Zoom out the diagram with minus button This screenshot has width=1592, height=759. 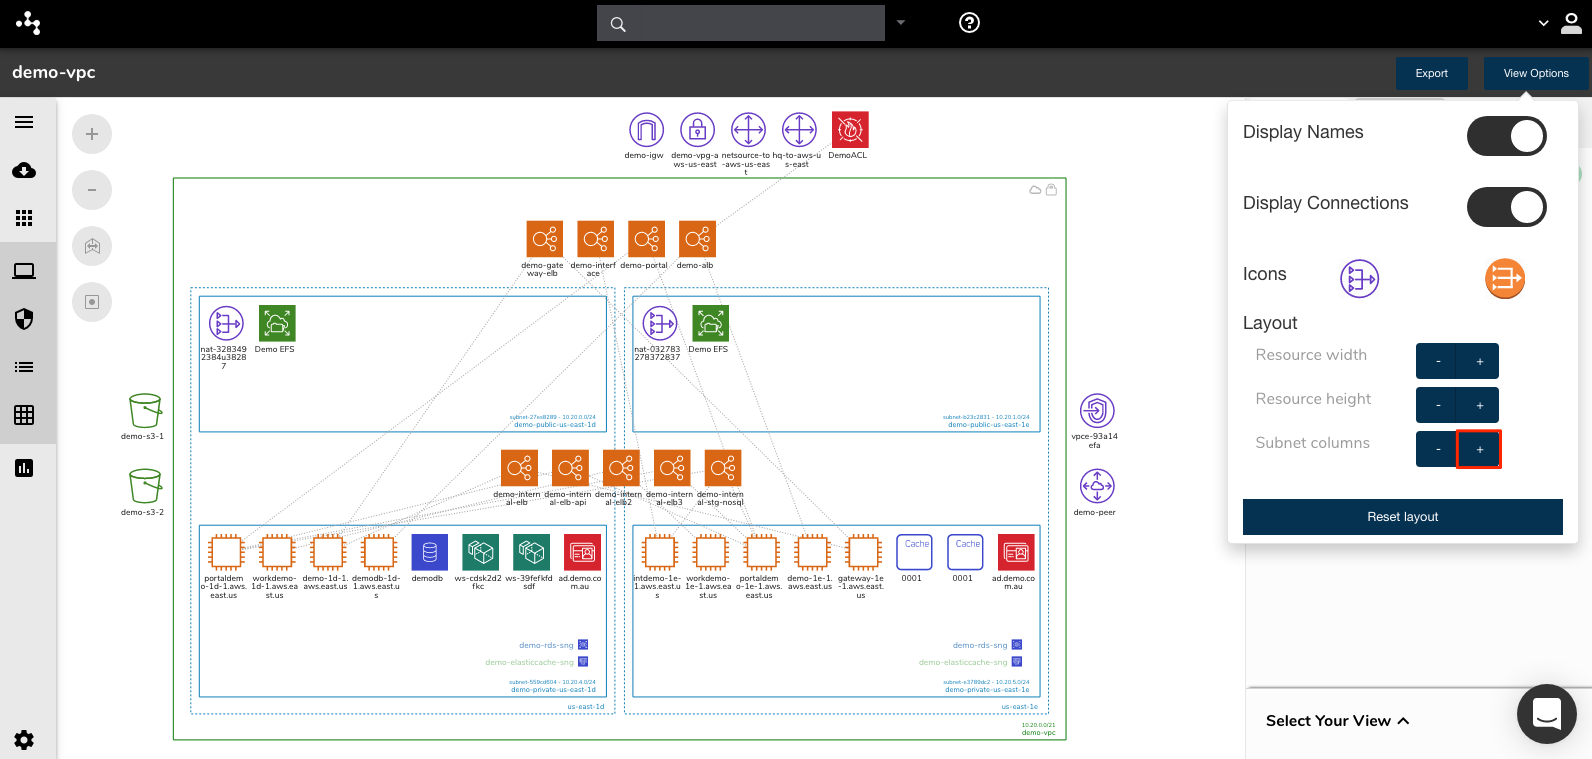click(x=92, y=190)
